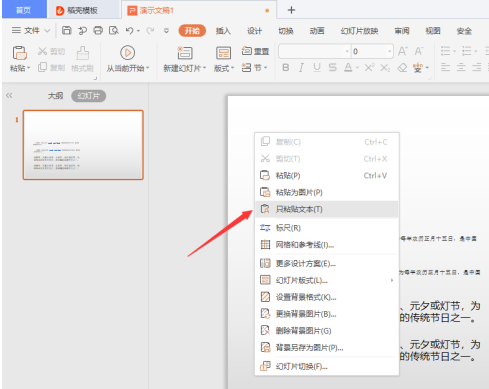Align text left in ribbon

(x=445, y=68)
